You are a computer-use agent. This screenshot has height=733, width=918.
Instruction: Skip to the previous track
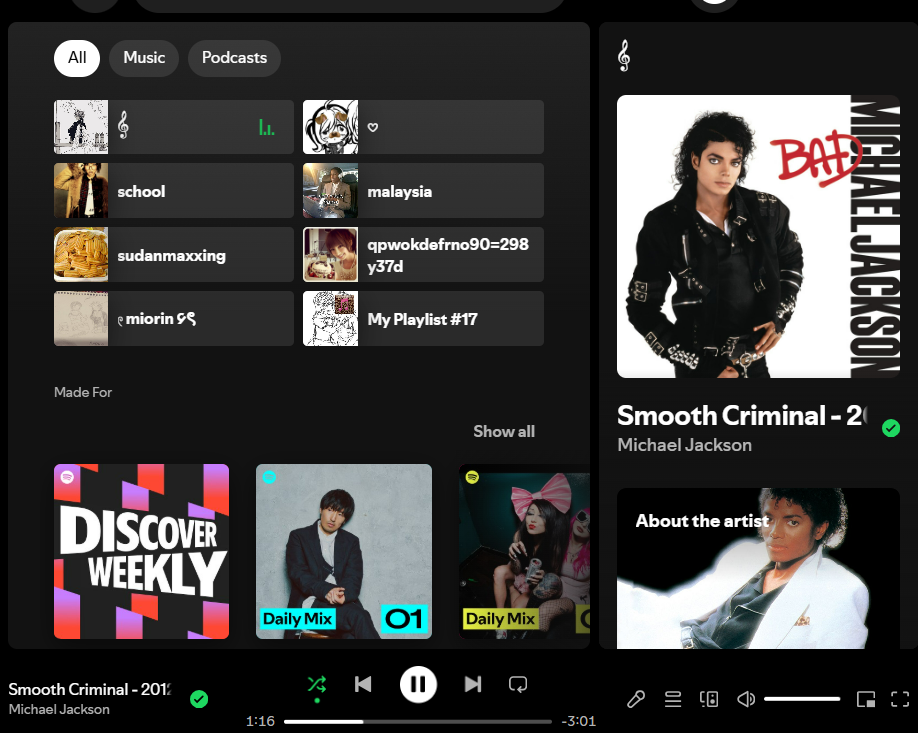tap(363, 684)
